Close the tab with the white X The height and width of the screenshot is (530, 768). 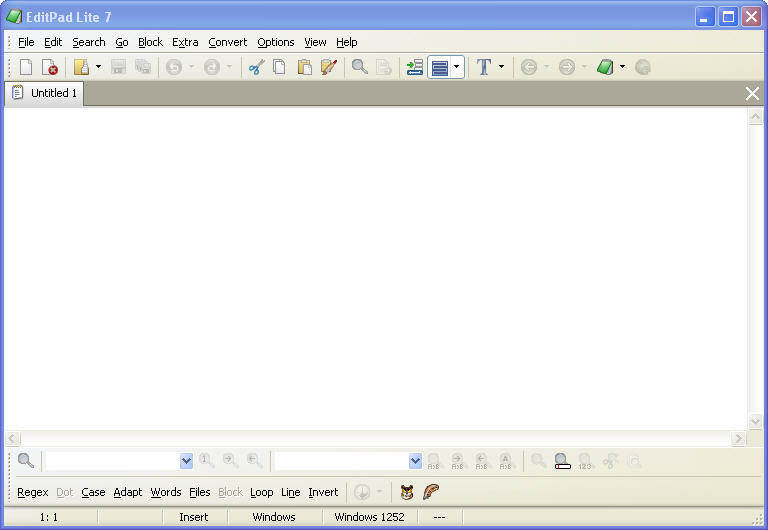752,93
